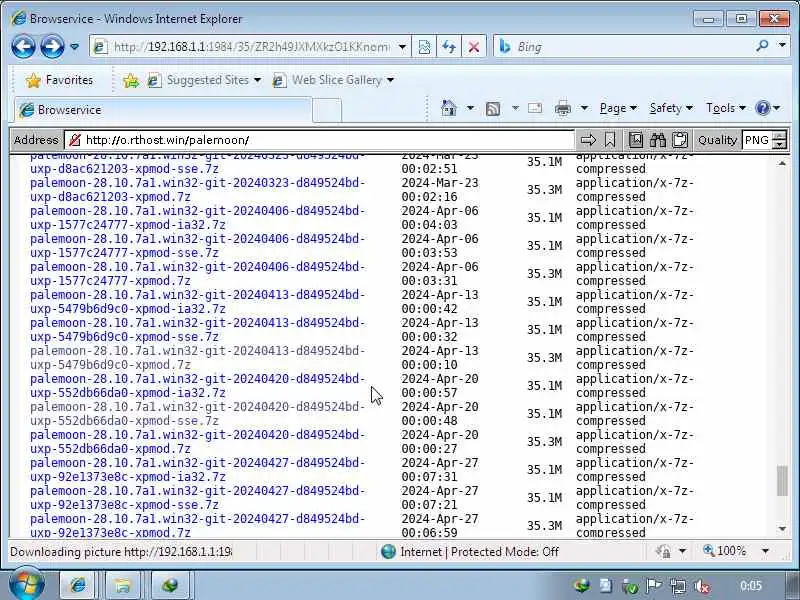Click the globe application taskbar icon
The width and height of the screenshot is (800, 600).
click(x=169, y=585)
